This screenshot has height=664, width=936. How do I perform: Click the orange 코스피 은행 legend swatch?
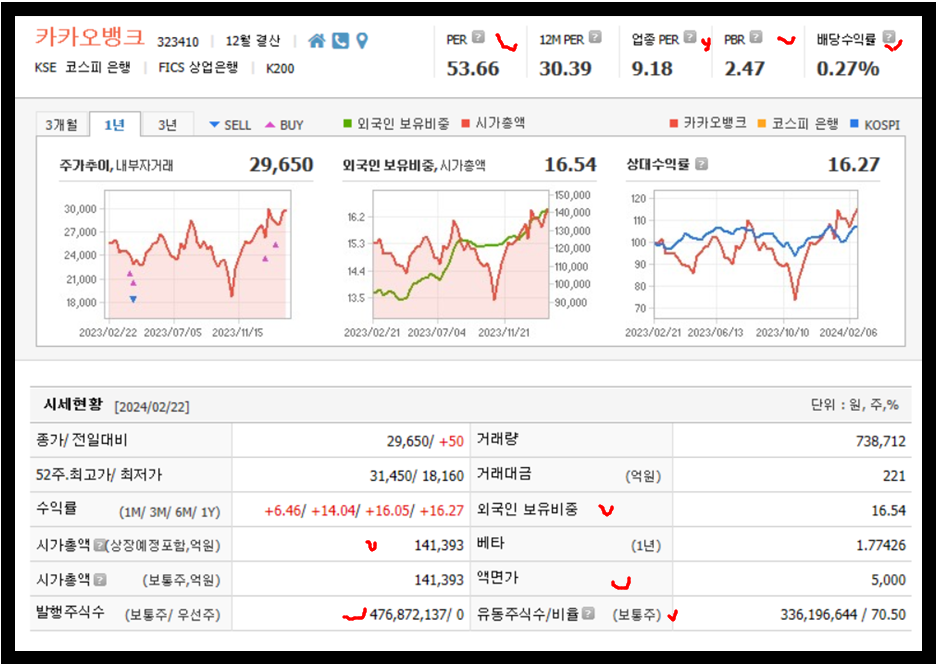click(761, 124)
